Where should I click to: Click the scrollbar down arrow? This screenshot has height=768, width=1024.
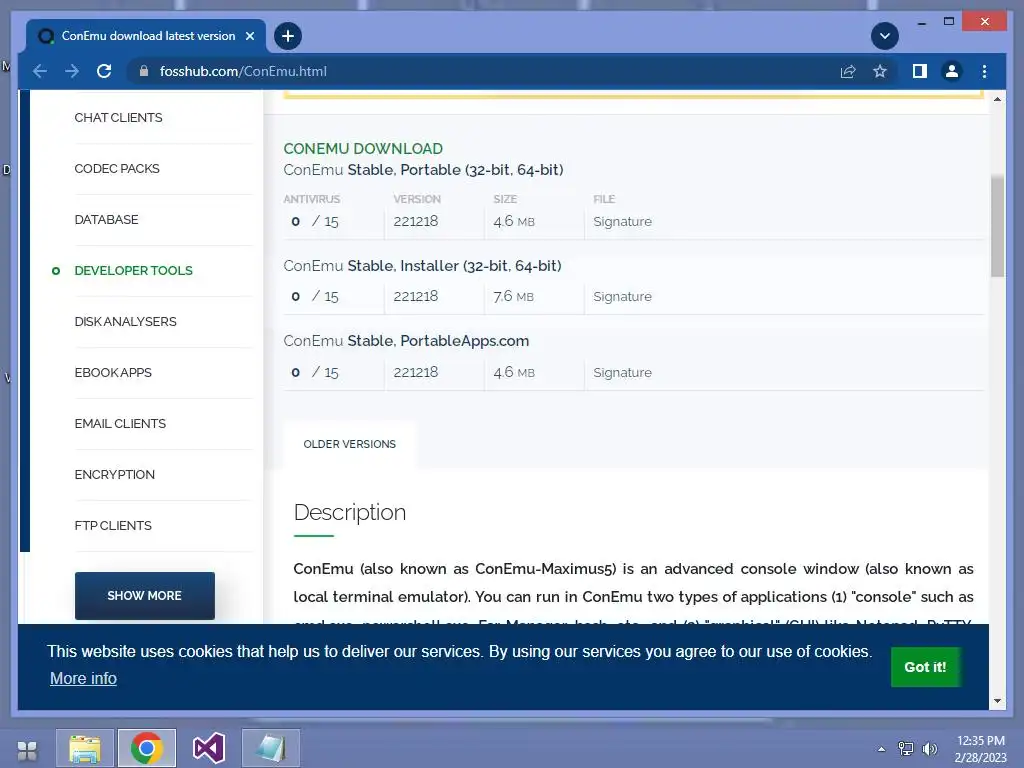tap(997, 701)
